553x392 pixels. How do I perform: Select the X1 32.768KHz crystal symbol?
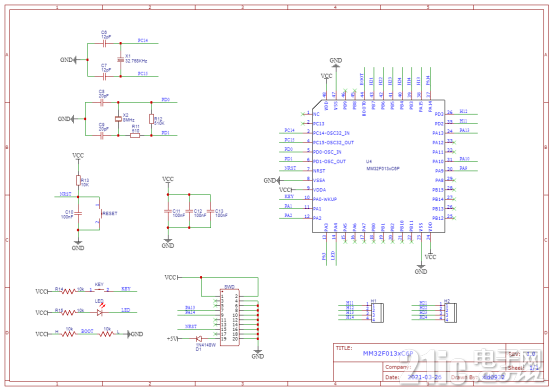pyautogui.click(x=121, y=60)
